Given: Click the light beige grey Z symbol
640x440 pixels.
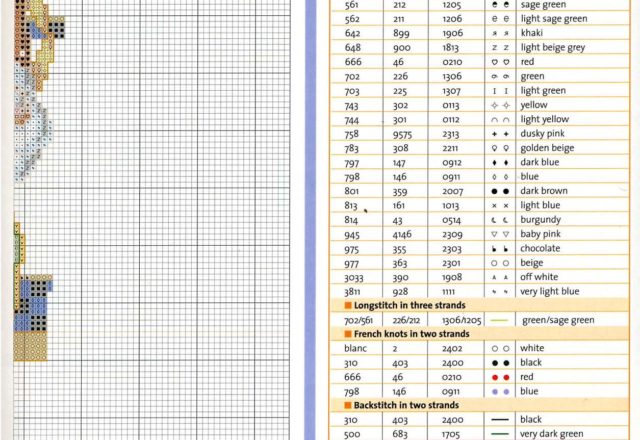Looking at the screenshot, I should point(499,46).
